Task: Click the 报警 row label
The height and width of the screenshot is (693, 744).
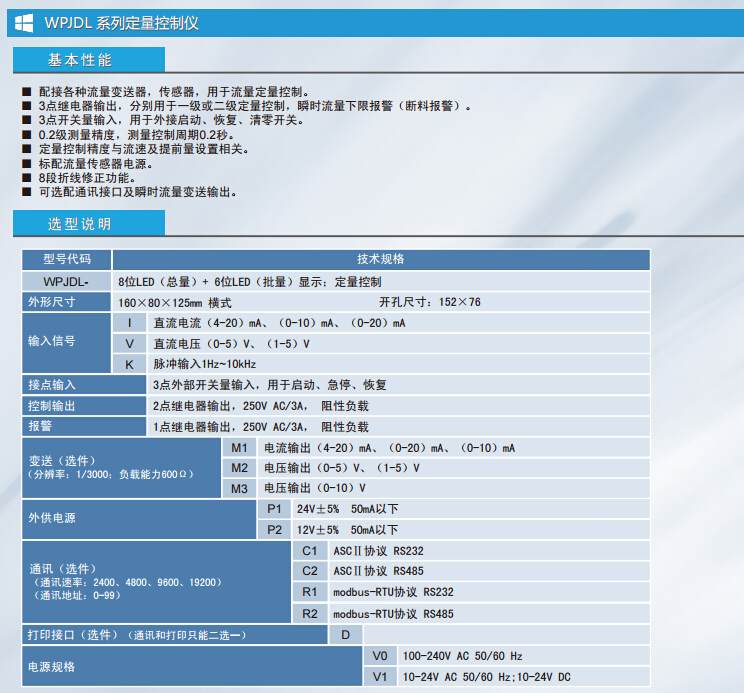Action: click(40, 426)
